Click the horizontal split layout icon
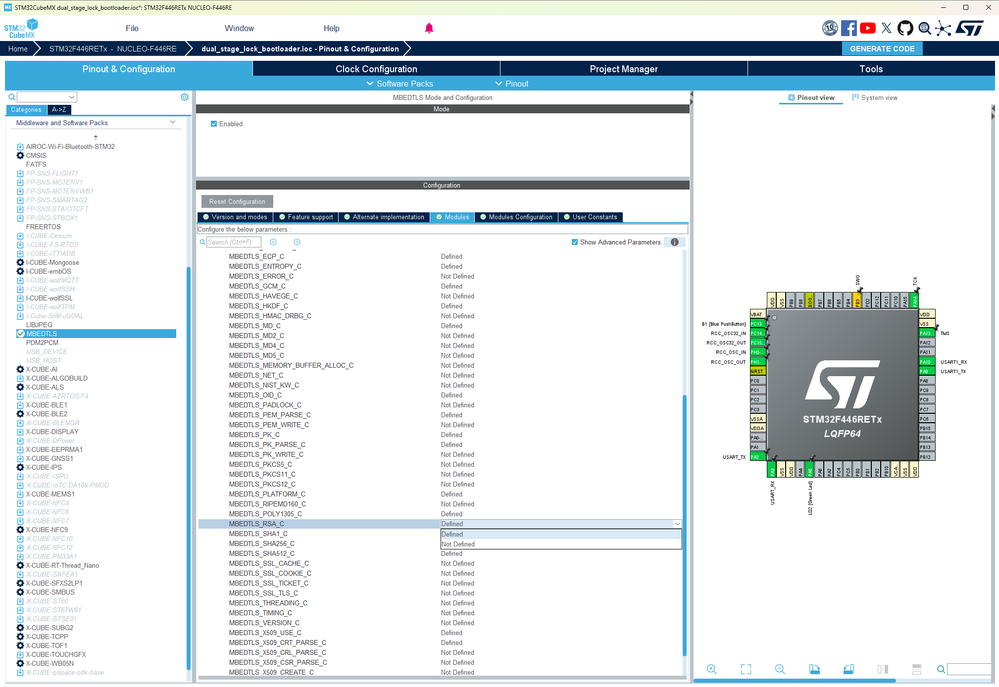Screen dimensions: 999x687 (916, 669)
